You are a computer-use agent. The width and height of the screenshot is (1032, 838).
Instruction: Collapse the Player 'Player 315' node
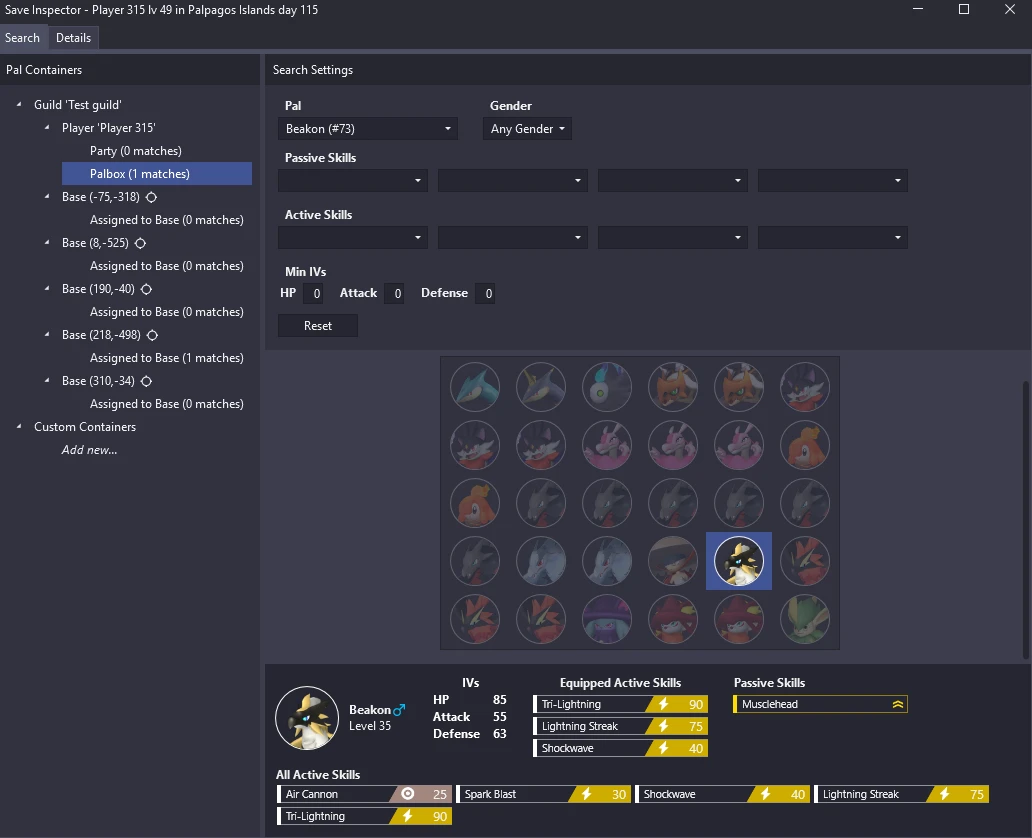(47, 127)
